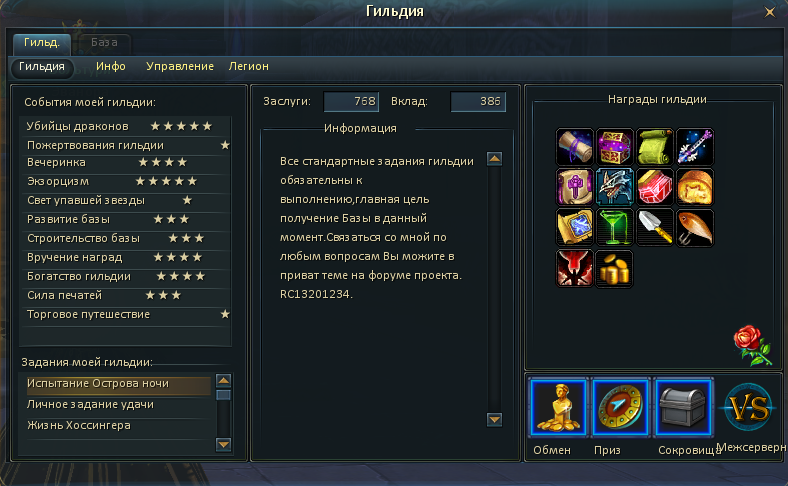The image size is (788, 486).
Task: Click the information text down arrow
Action: [495, 419]
